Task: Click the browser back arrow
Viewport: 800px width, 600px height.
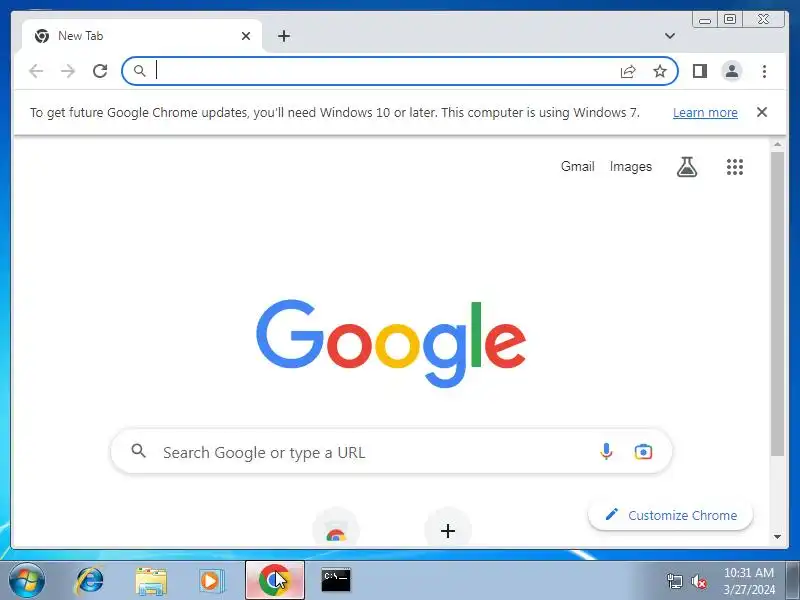Action: coord(36,71)
